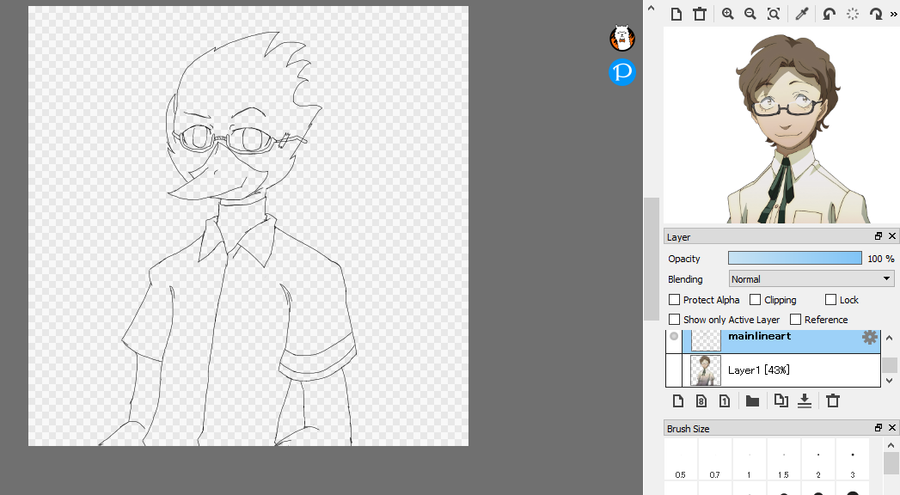Select brush size 1.5

pyautogui.click(x=784, y=461)
